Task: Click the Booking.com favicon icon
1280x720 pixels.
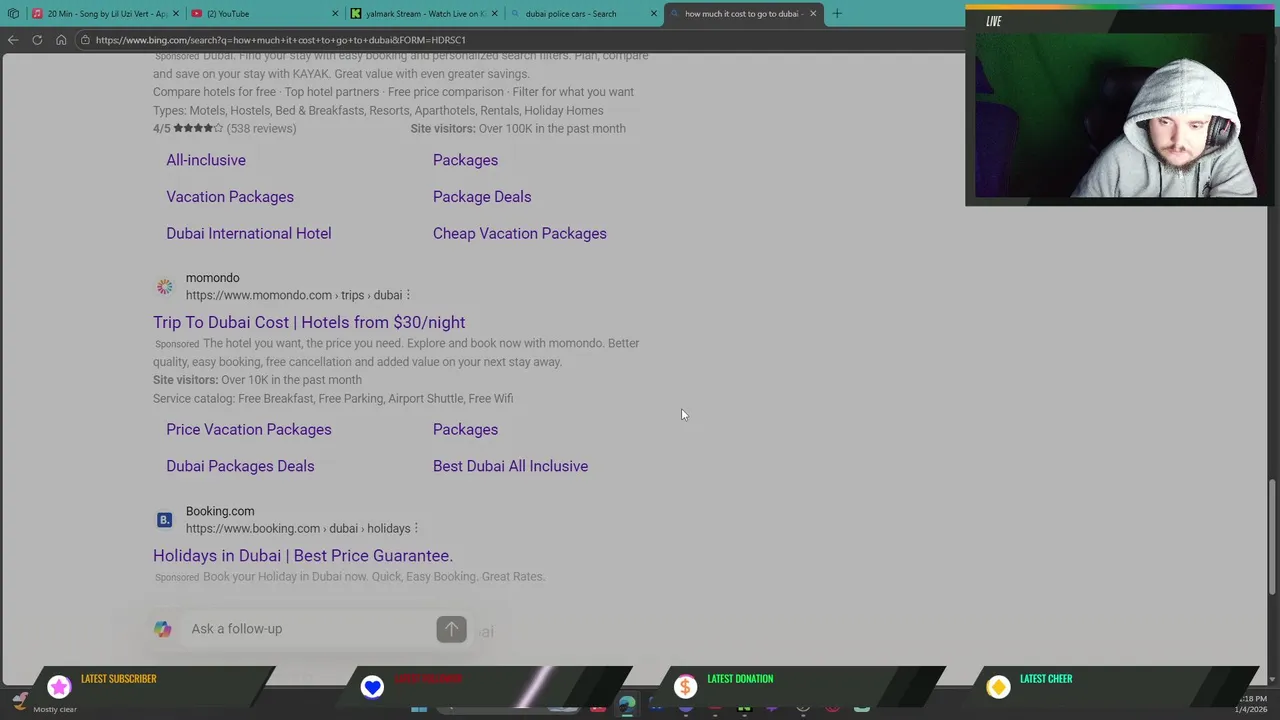Action: 165,520
